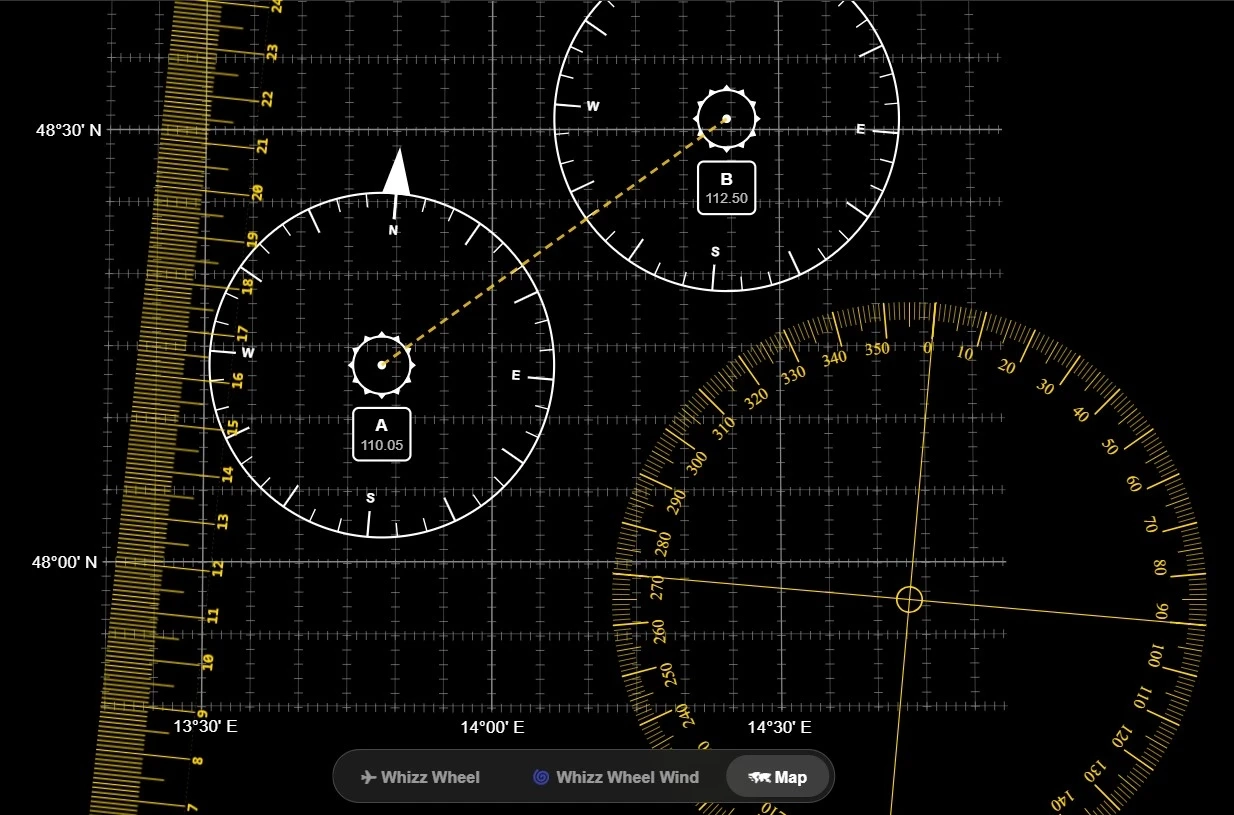Image resolution: width=1234 pixels, height=815 pixels.
Task: Click the protractor 300 degree label
Action: click(x=698, y=463)
